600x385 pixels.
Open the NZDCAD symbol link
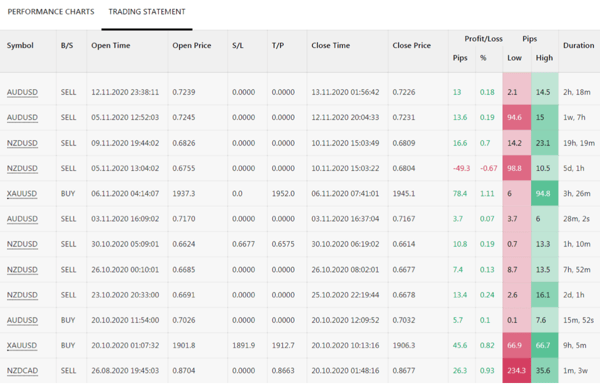tap(22, 371)
